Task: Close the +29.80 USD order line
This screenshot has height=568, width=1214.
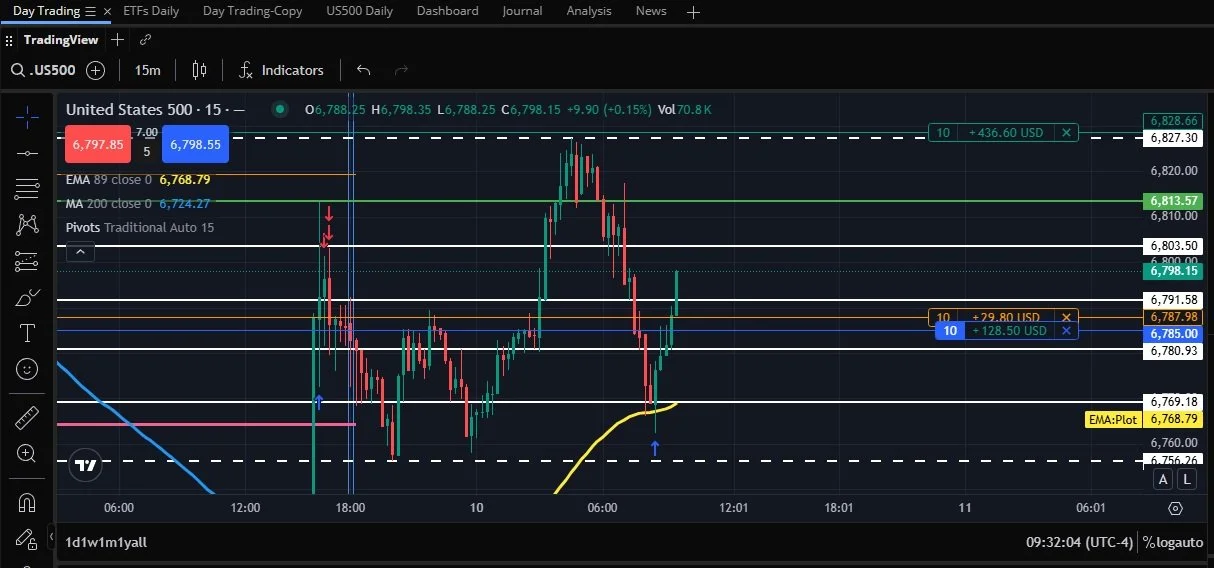Action: click(1066, 318)
